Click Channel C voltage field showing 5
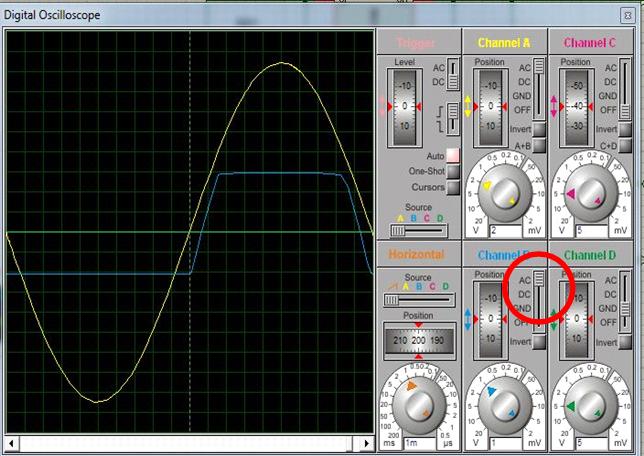Viewport: 644px width, 456px height. click(x=592, y=230)
